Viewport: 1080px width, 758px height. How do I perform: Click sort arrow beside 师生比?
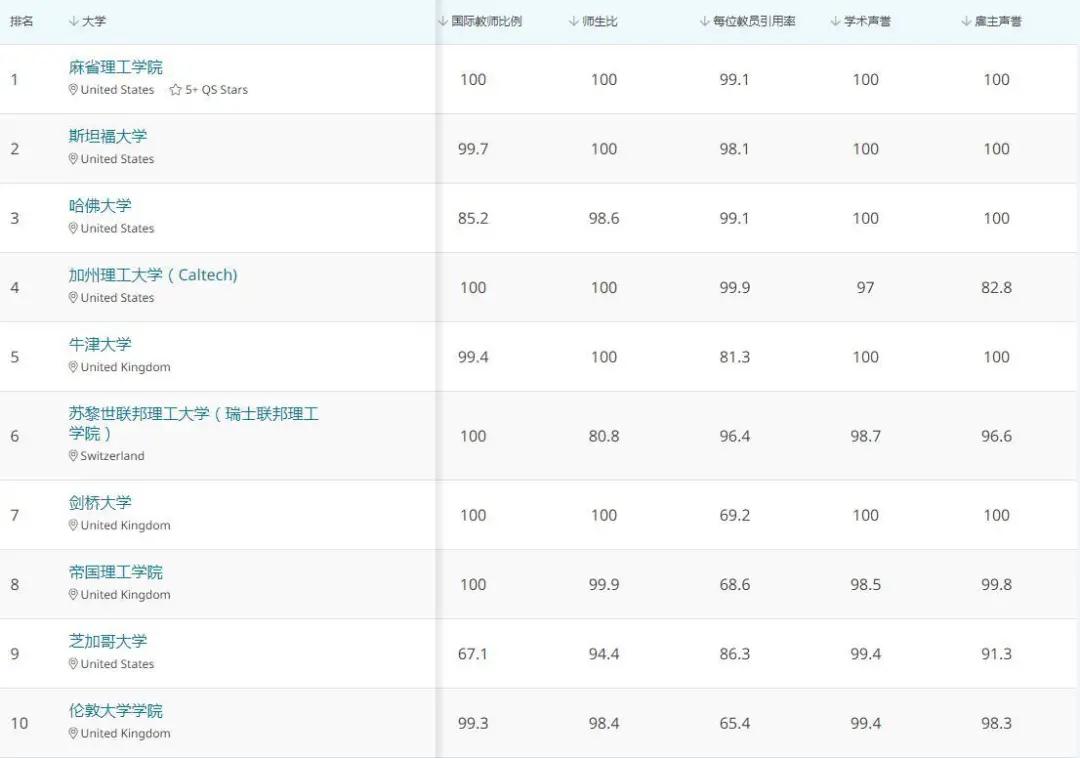pyautogui.click(x=574, y=21)
